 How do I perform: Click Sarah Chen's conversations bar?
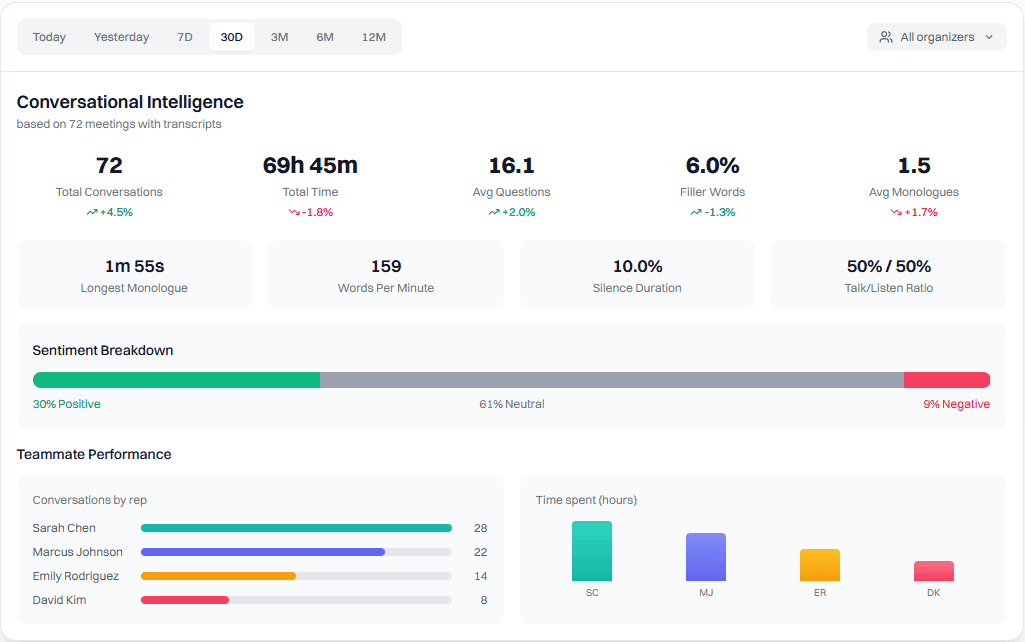[296, 528]
